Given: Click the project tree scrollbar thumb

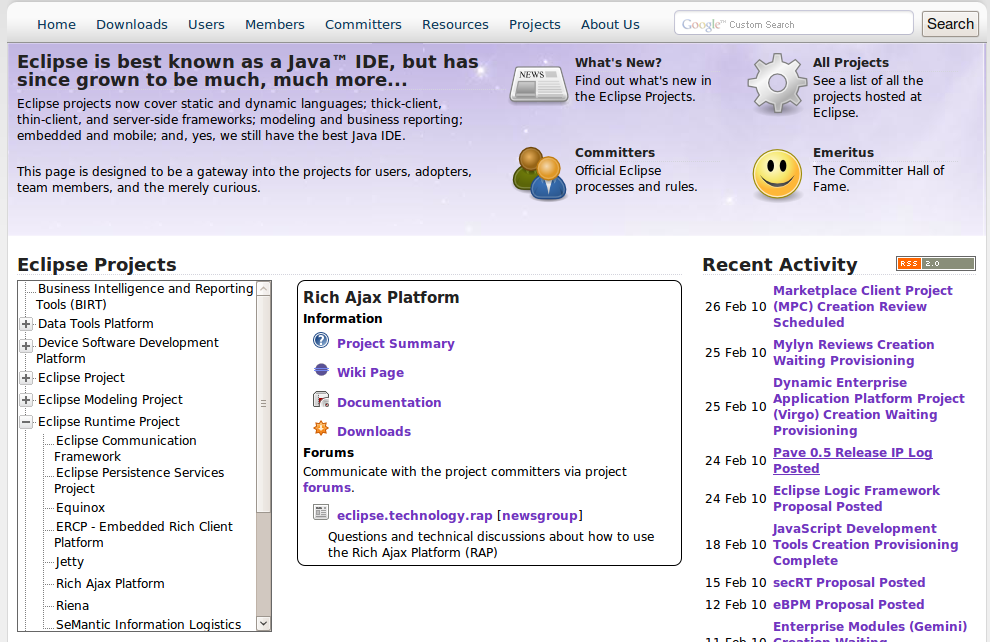Looking at the screenshot, I should click(264, 403).
